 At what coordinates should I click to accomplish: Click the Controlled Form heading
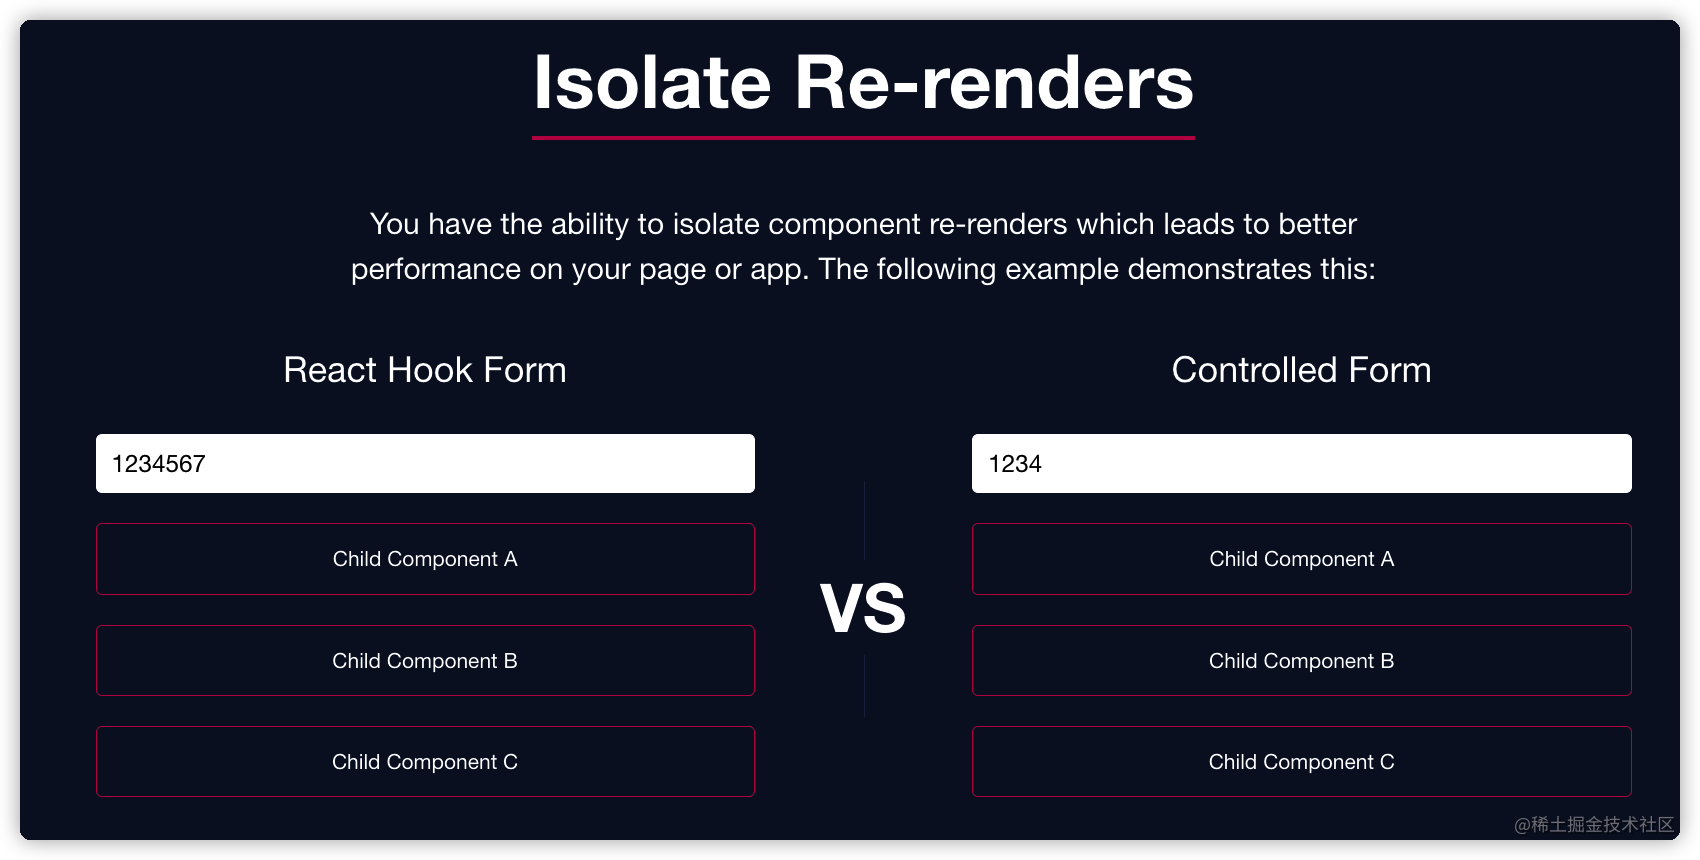[x=1301, y=370]
